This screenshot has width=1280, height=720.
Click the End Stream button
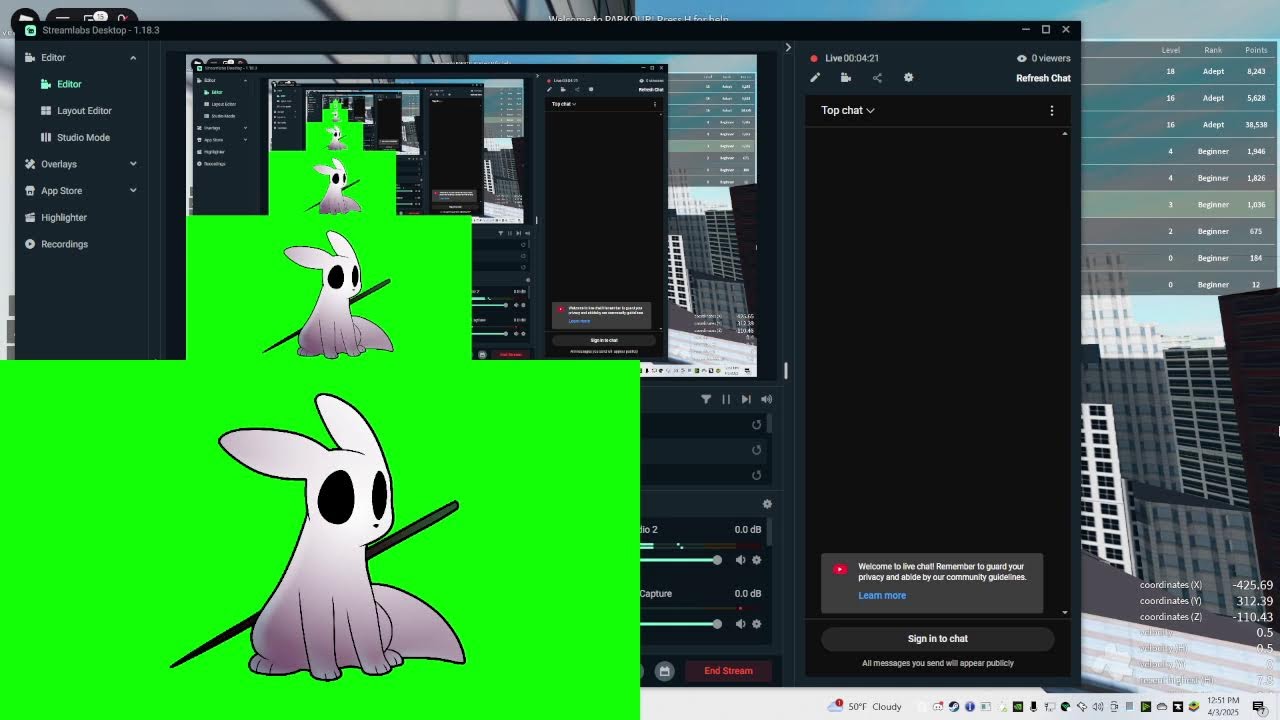[x=728, y=671]
